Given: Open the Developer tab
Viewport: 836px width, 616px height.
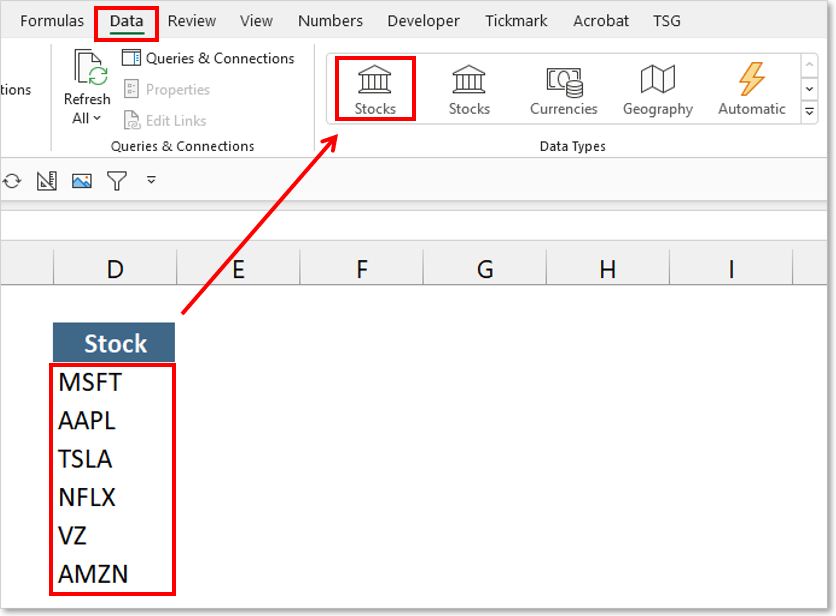Looking at the screenshot, I should [423, 20].
